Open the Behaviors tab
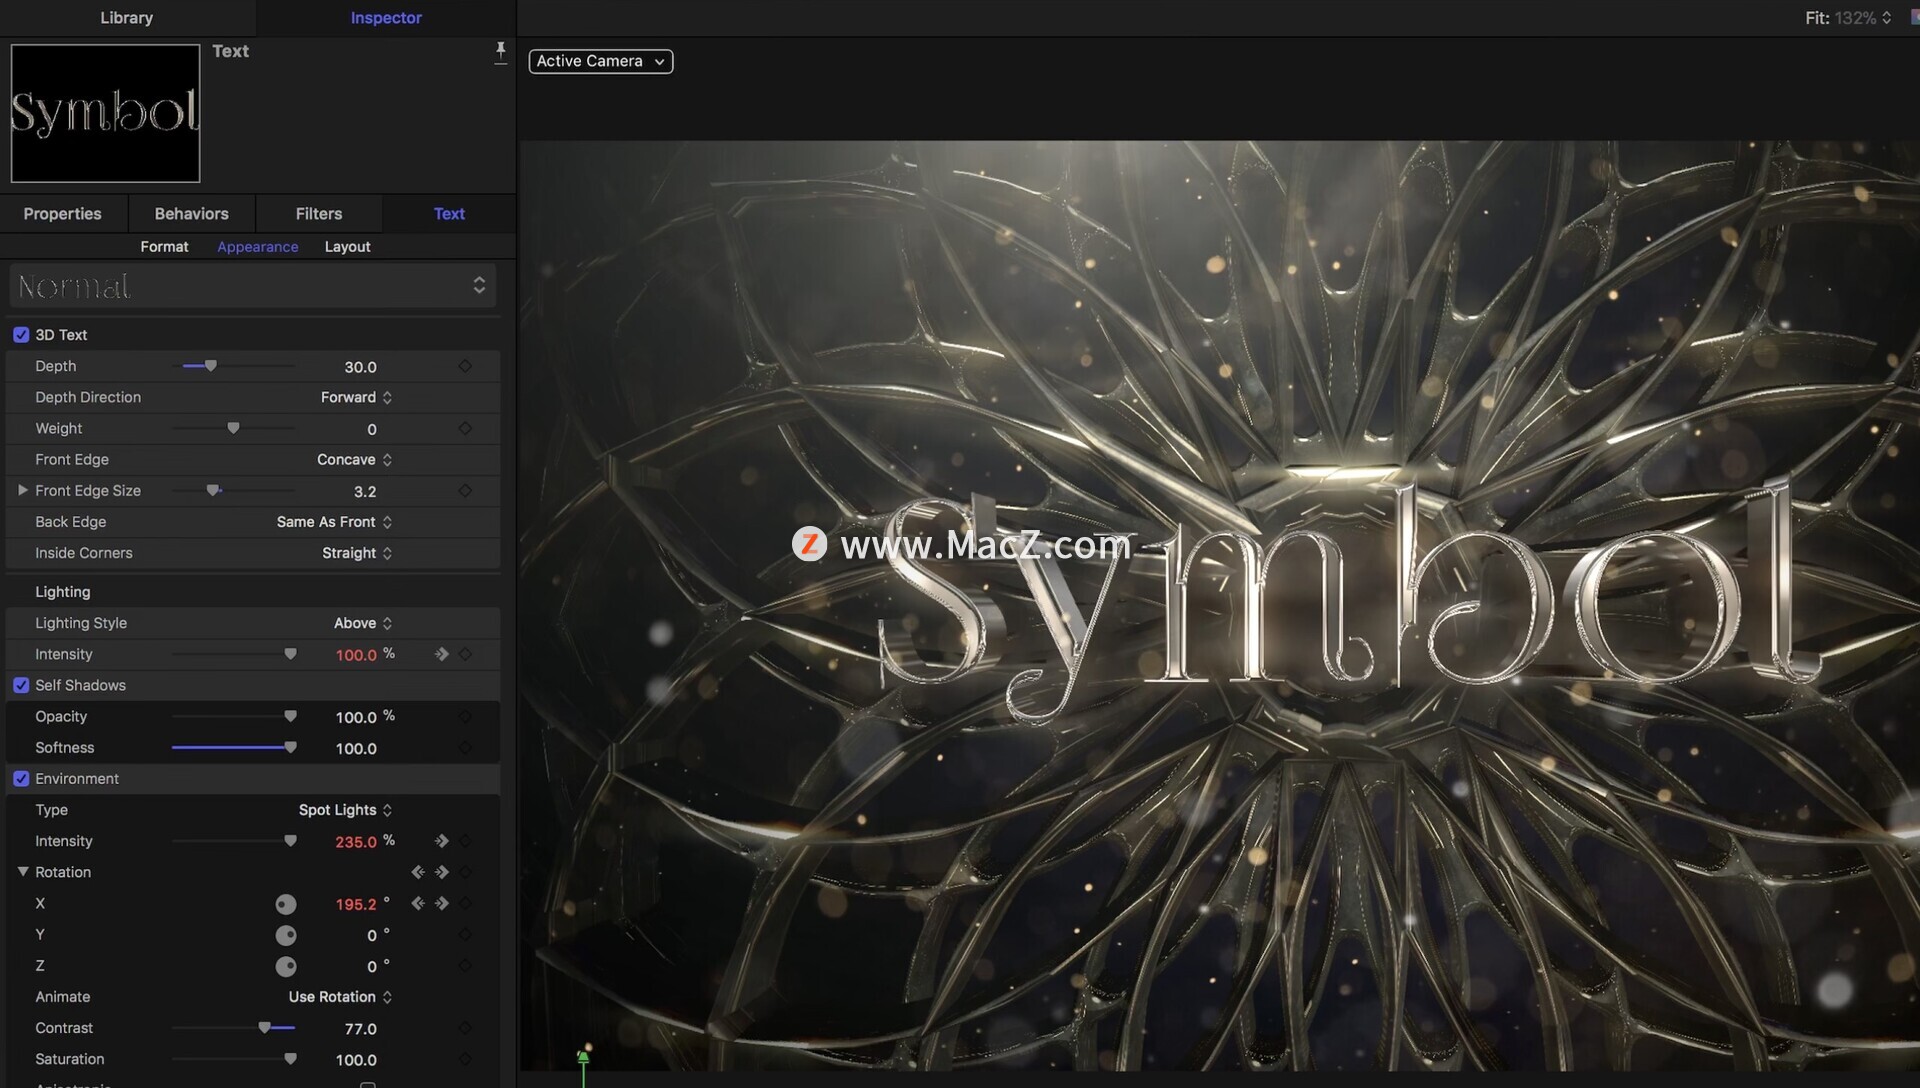Image resolution: width=1920 pixels, height=1088 pixels. click(x=192, y=214)
